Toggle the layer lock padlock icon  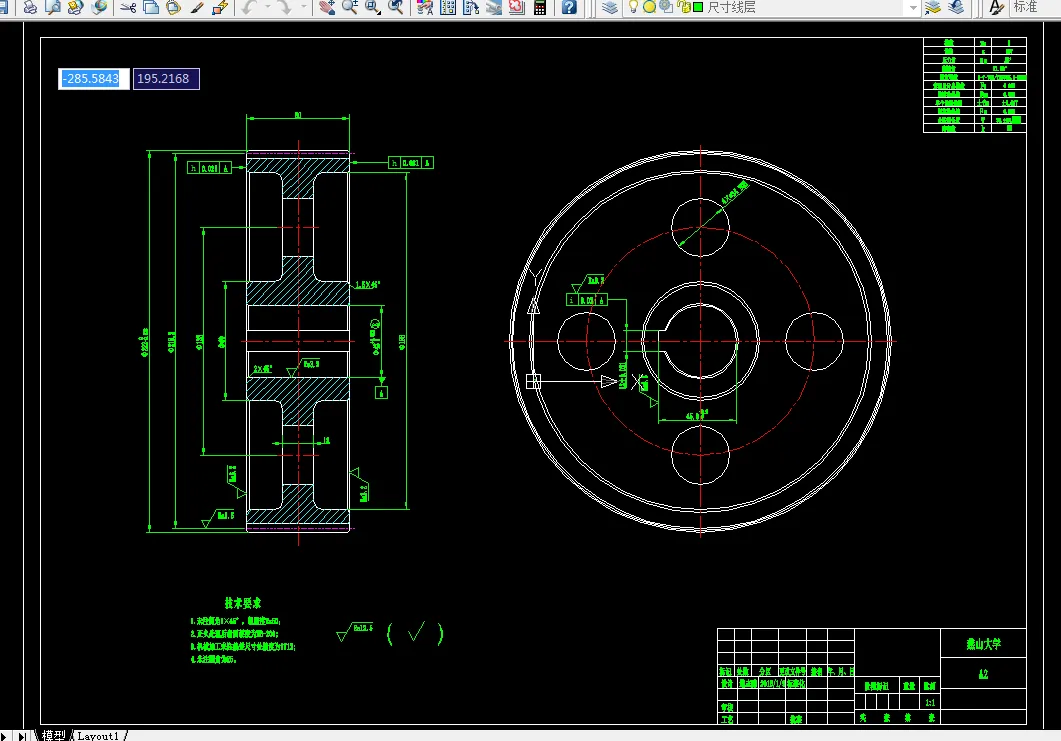tap(684, 7)
